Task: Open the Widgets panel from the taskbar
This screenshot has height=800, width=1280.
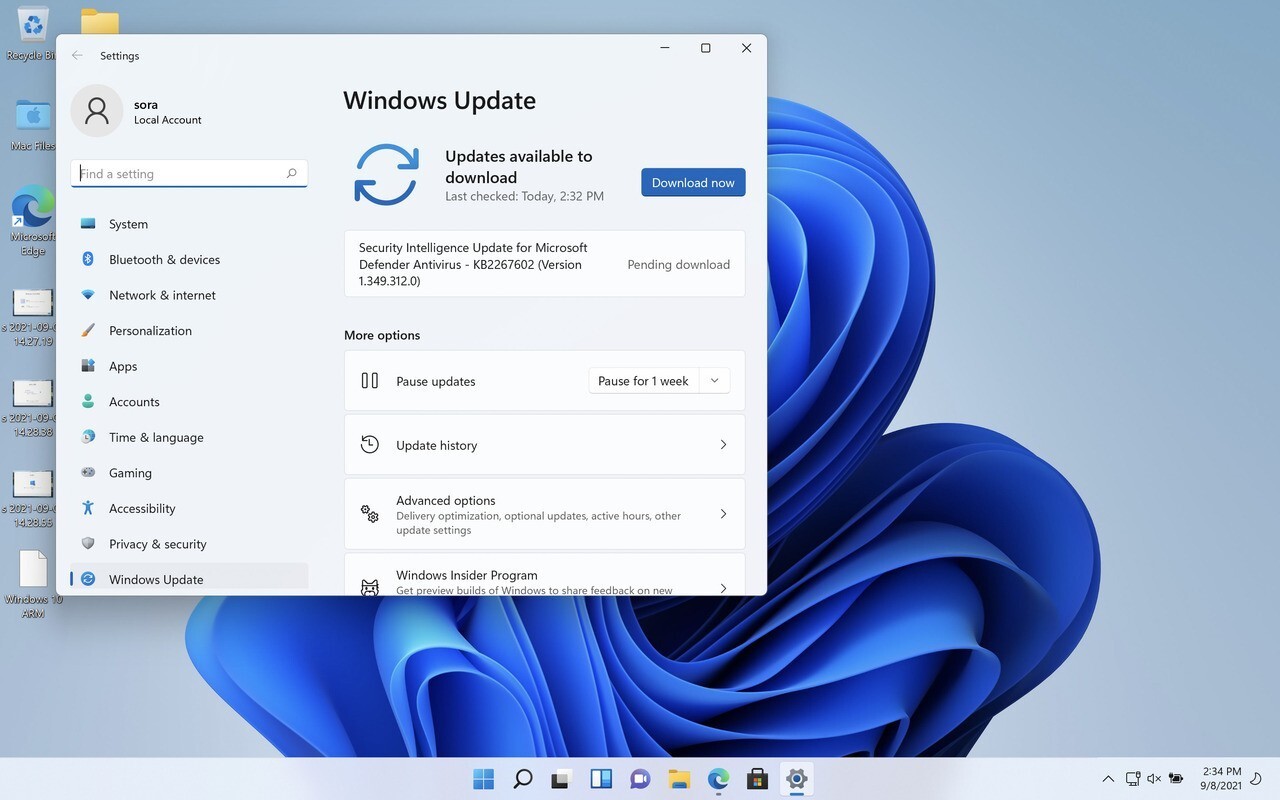Action: point(601,778)
